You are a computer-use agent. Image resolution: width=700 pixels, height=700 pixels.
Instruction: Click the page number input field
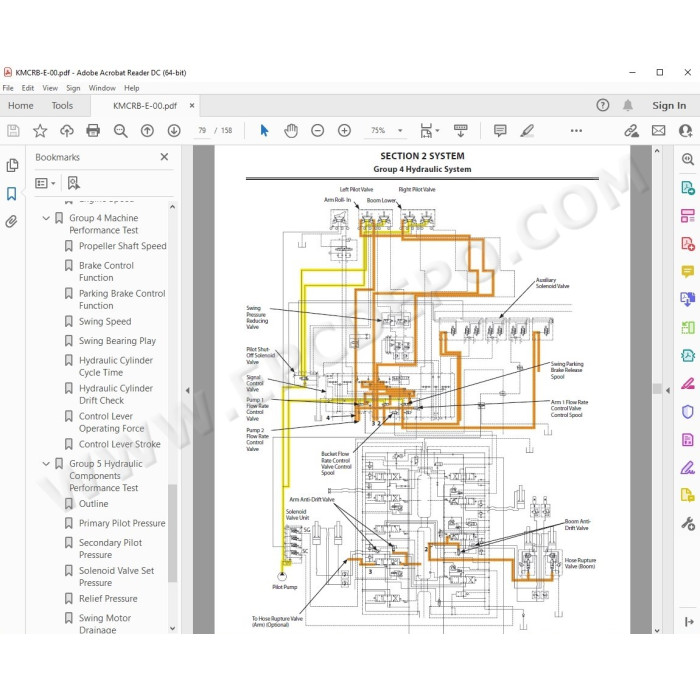(202, 130)
